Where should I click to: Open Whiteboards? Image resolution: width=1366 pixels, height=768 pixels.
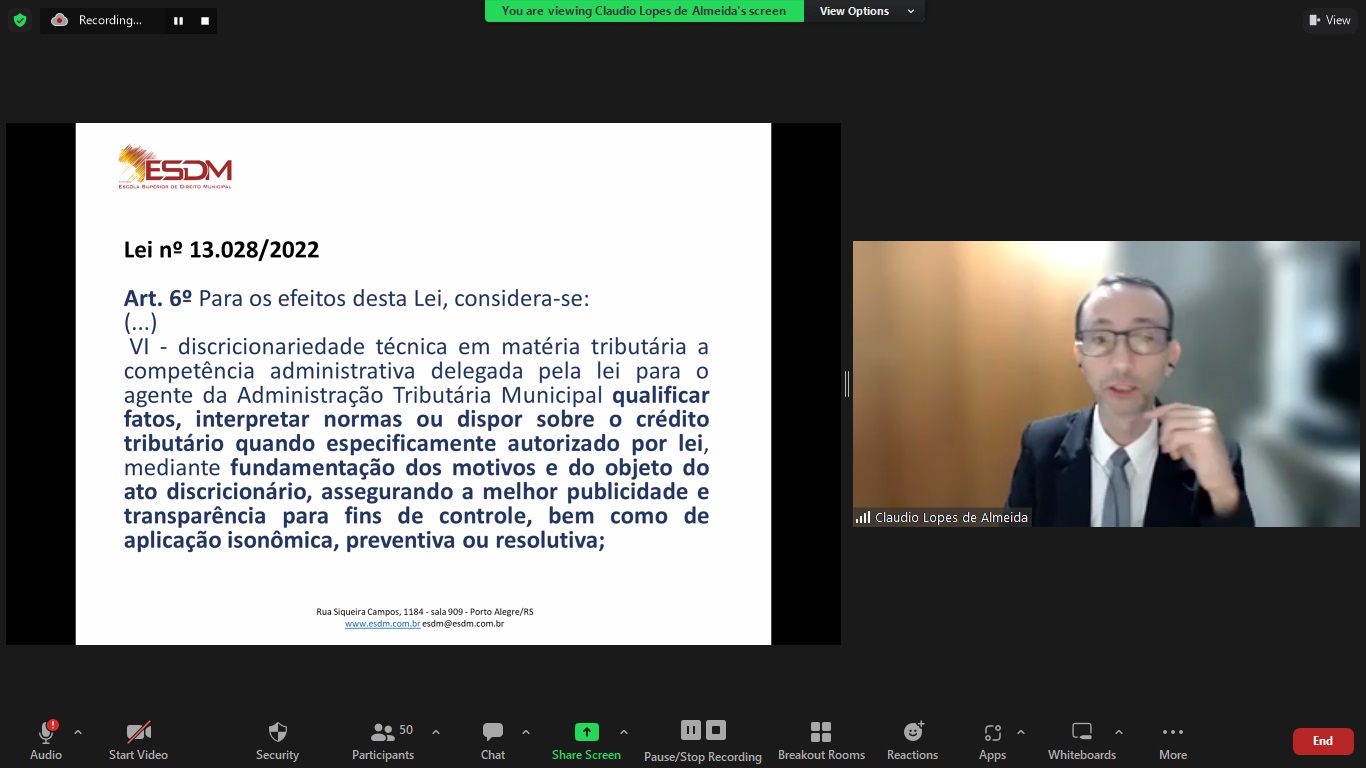1082,741
